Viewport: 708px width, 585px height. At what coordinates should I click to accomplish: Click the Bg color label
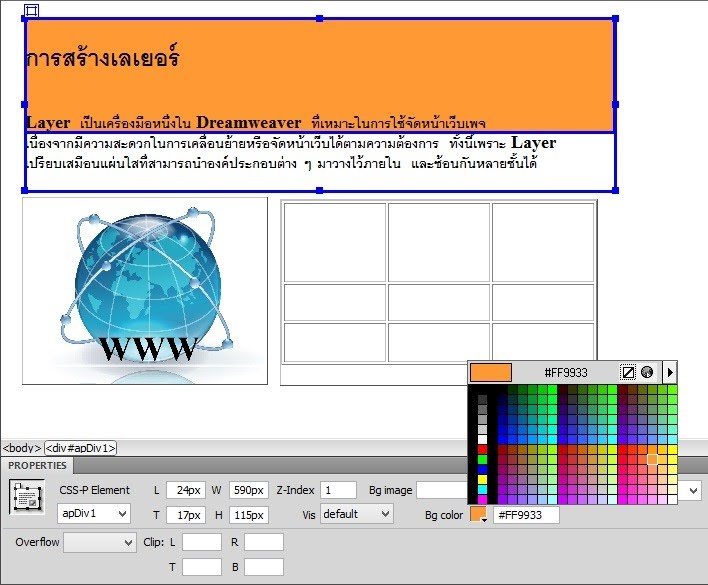[x=444, y=515]
